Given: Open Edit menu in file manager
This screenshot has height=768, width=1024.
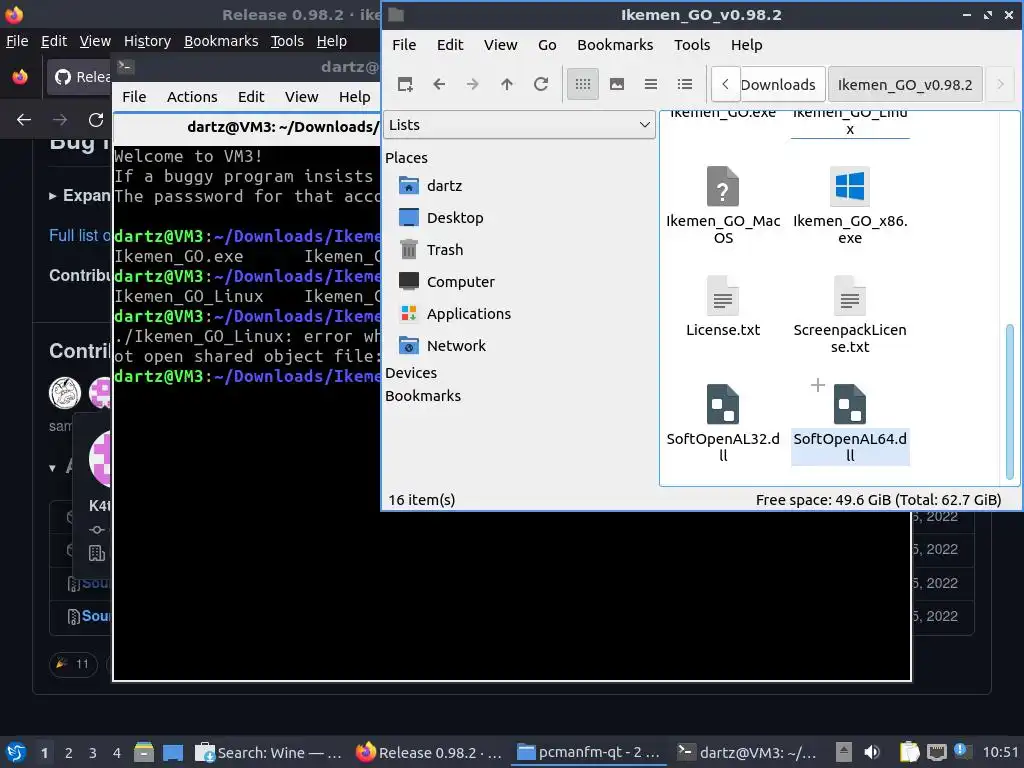Looking at the screenshot, I should pyautogui.click(x=450, y=45).
